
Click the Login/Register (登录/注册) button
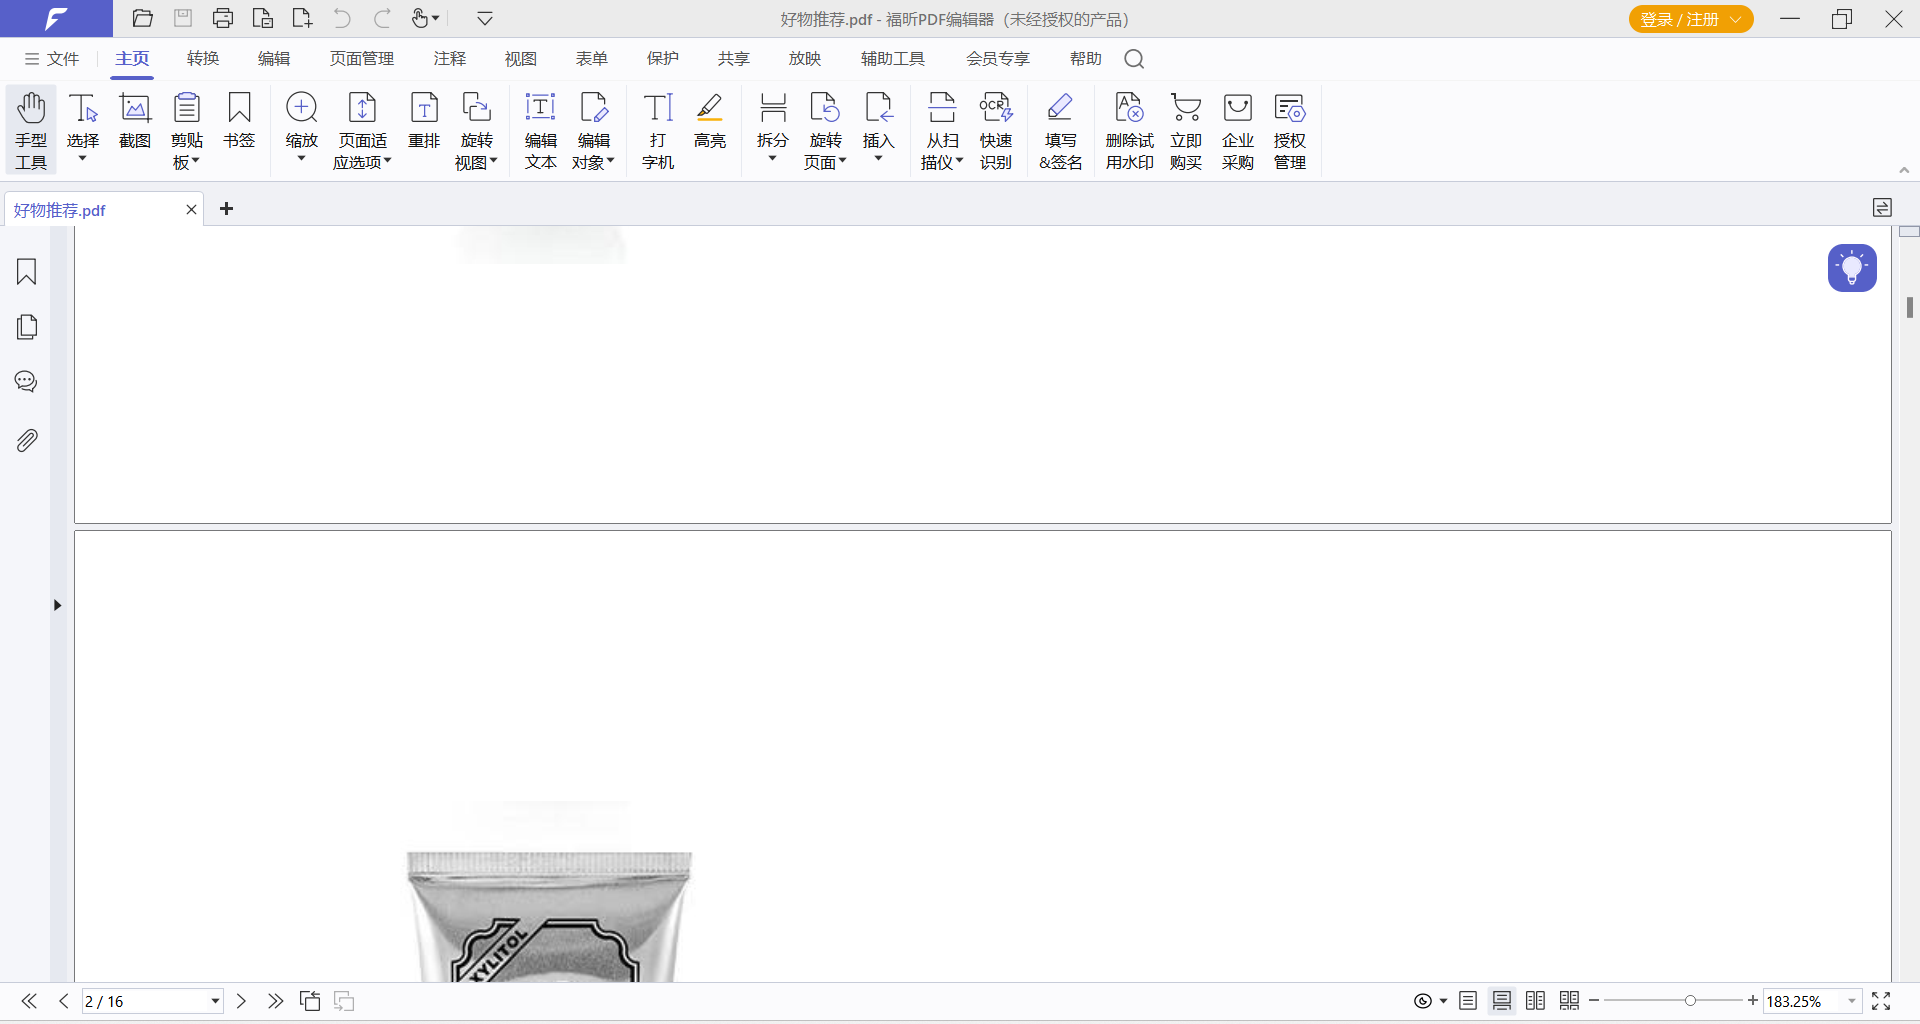pos(1691,19)
